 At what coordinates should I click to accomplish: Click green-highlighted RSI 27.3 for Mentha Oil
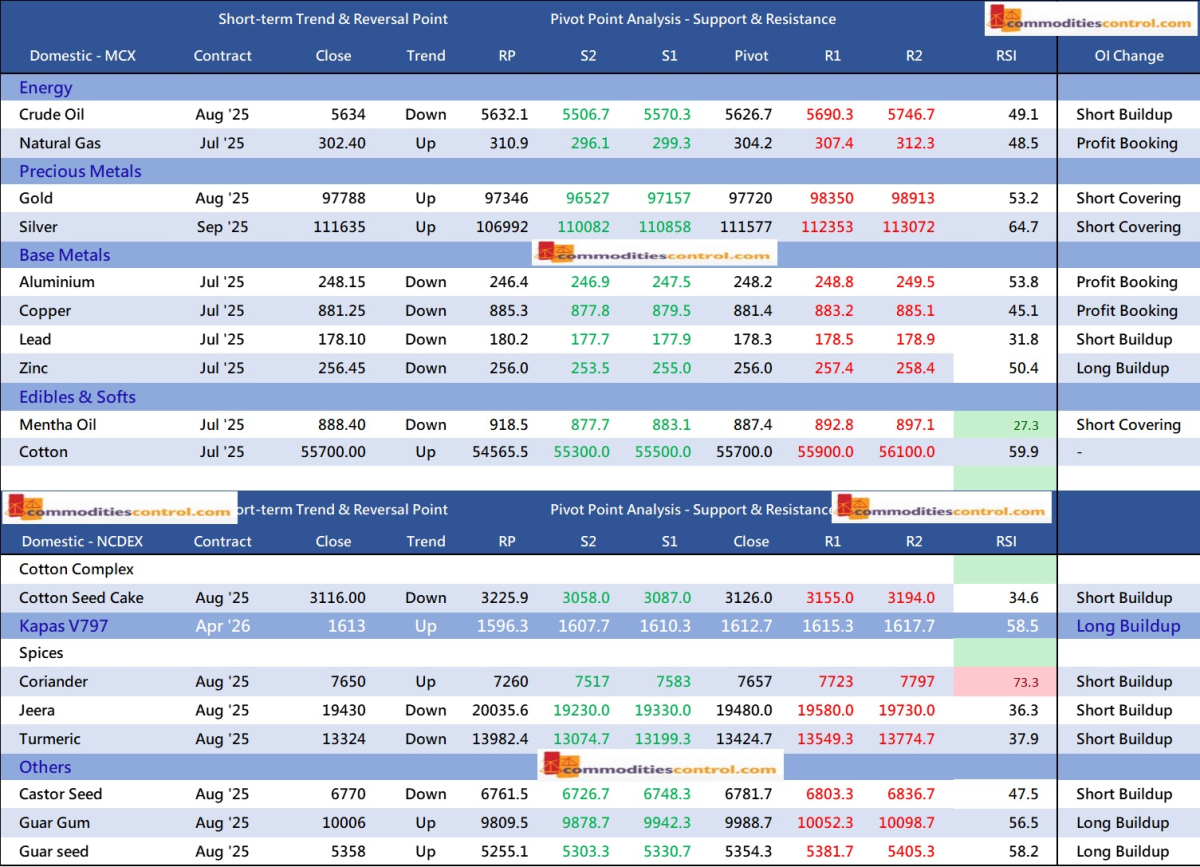(1005, 425)
